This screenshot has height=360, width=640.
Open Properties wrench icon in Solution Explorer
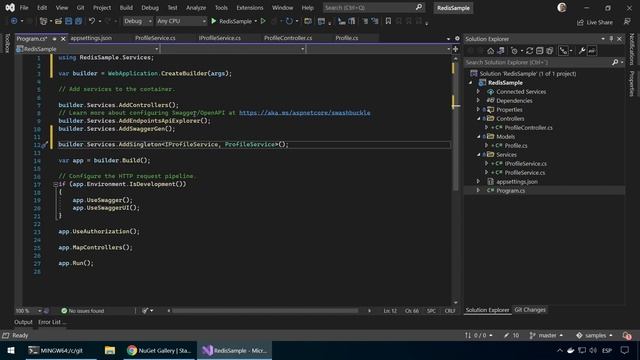click(582, 51)
